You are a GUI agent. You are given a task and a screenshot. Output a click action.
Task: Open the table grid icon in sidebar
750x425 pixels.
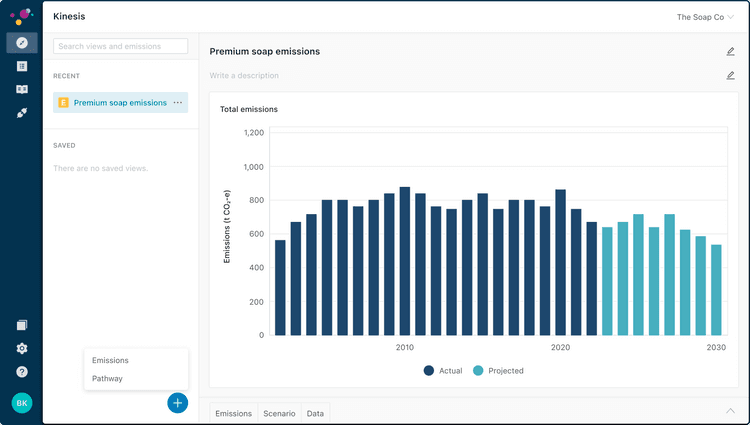[x=22, y=66]
